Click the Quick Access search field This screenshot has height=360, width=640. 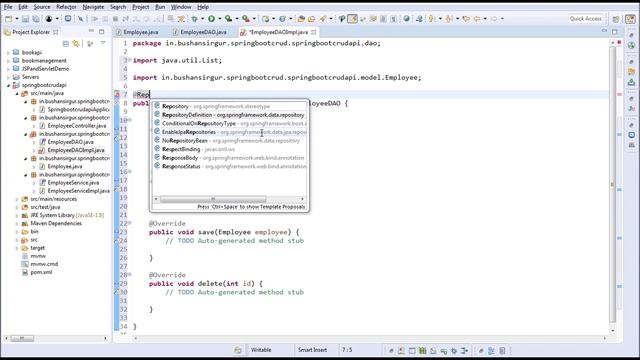click(586, 19)
